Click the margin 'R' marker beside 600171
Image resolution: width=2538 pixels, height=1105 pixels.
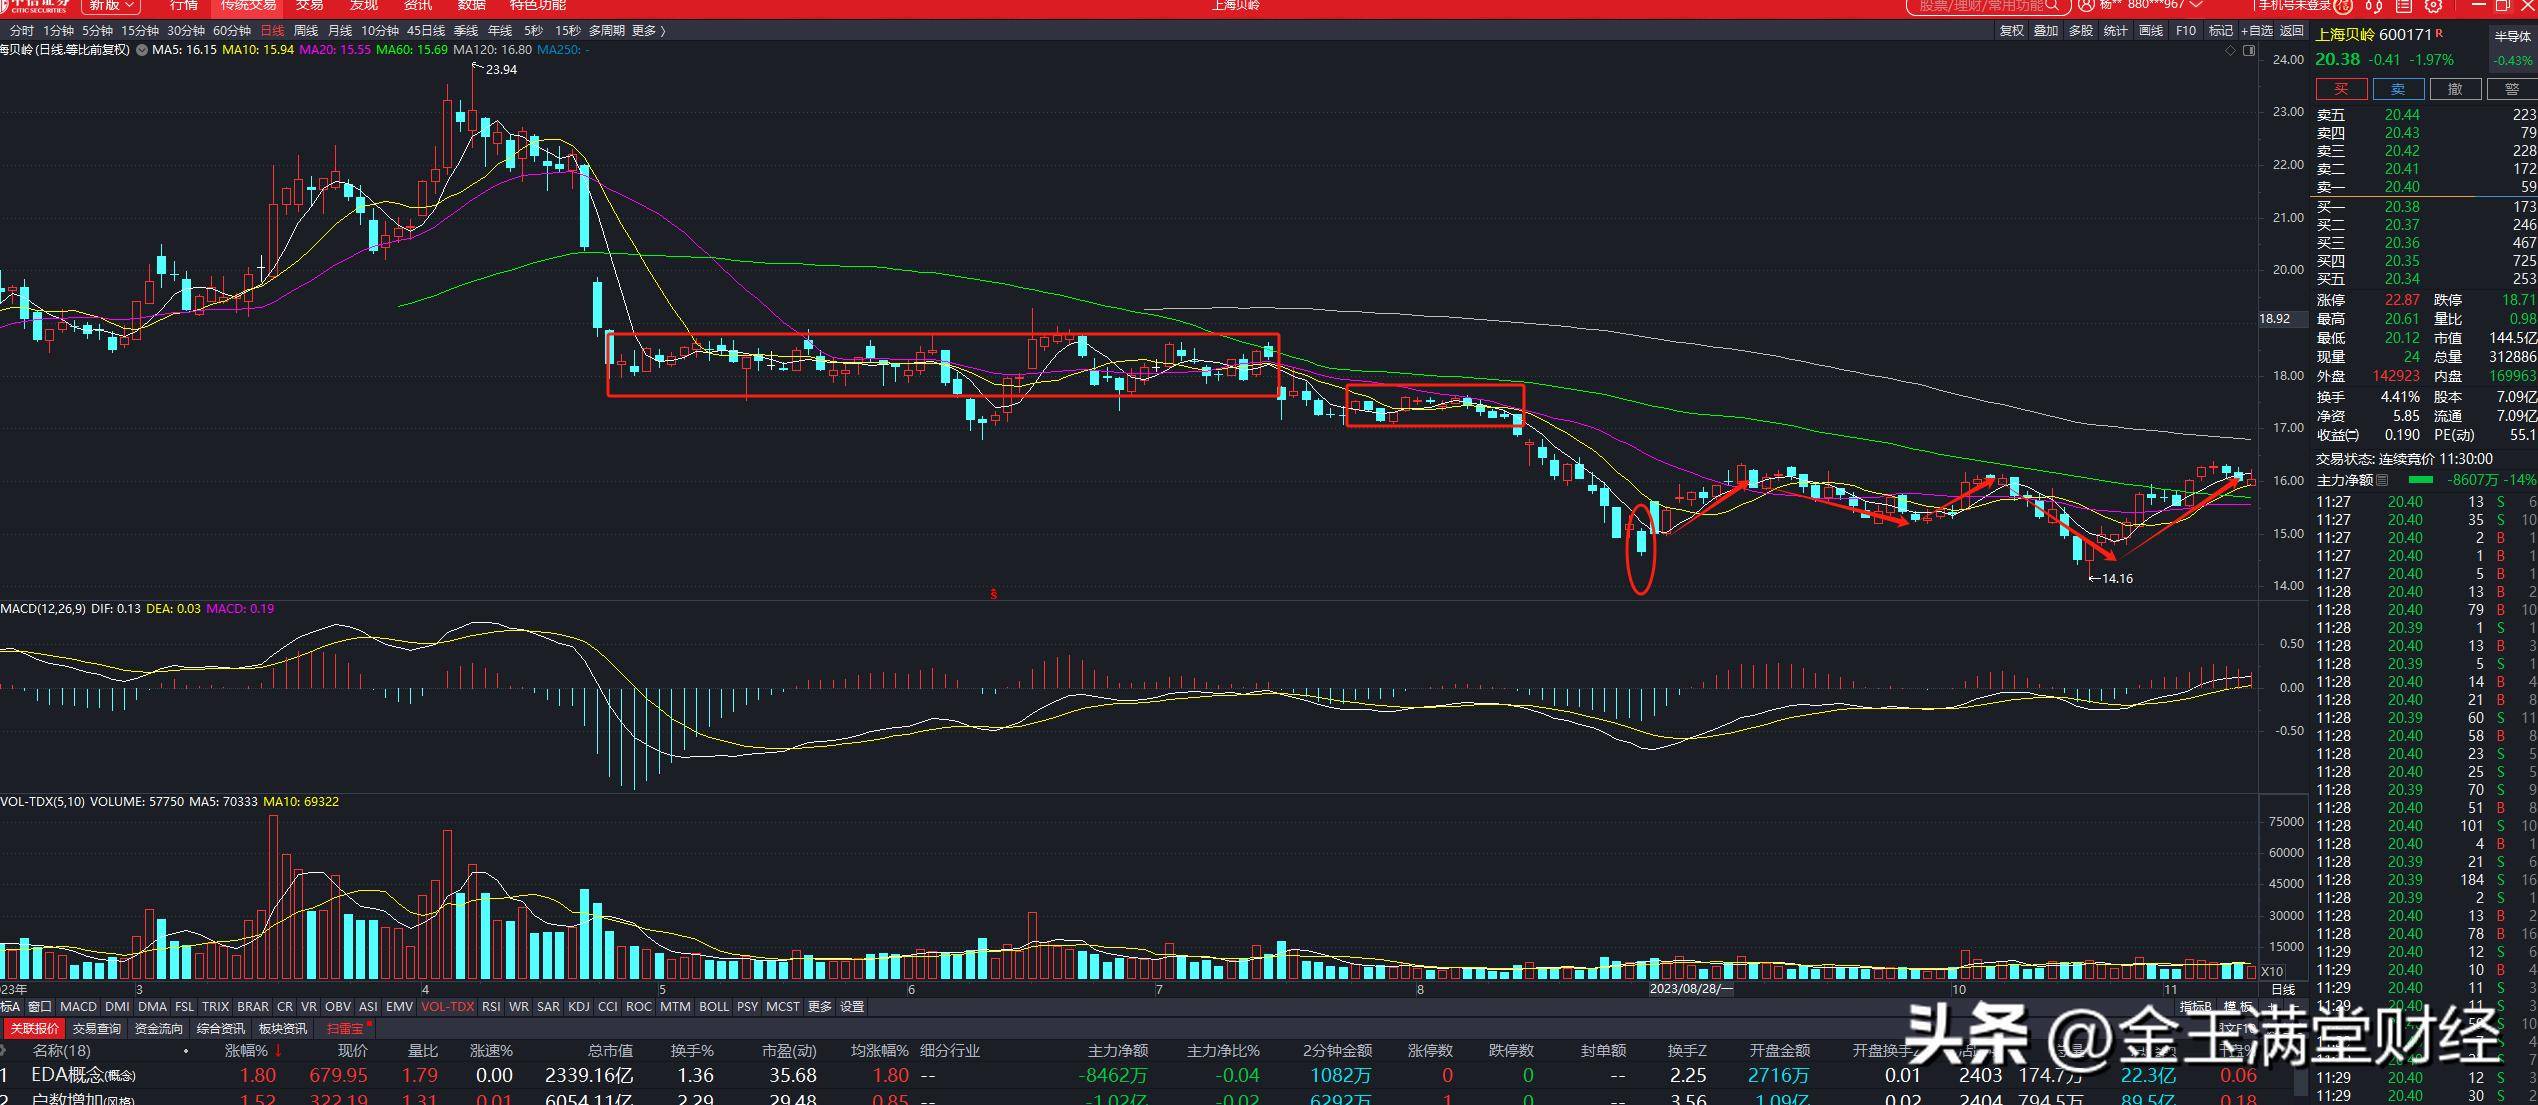pos(2439,33)
